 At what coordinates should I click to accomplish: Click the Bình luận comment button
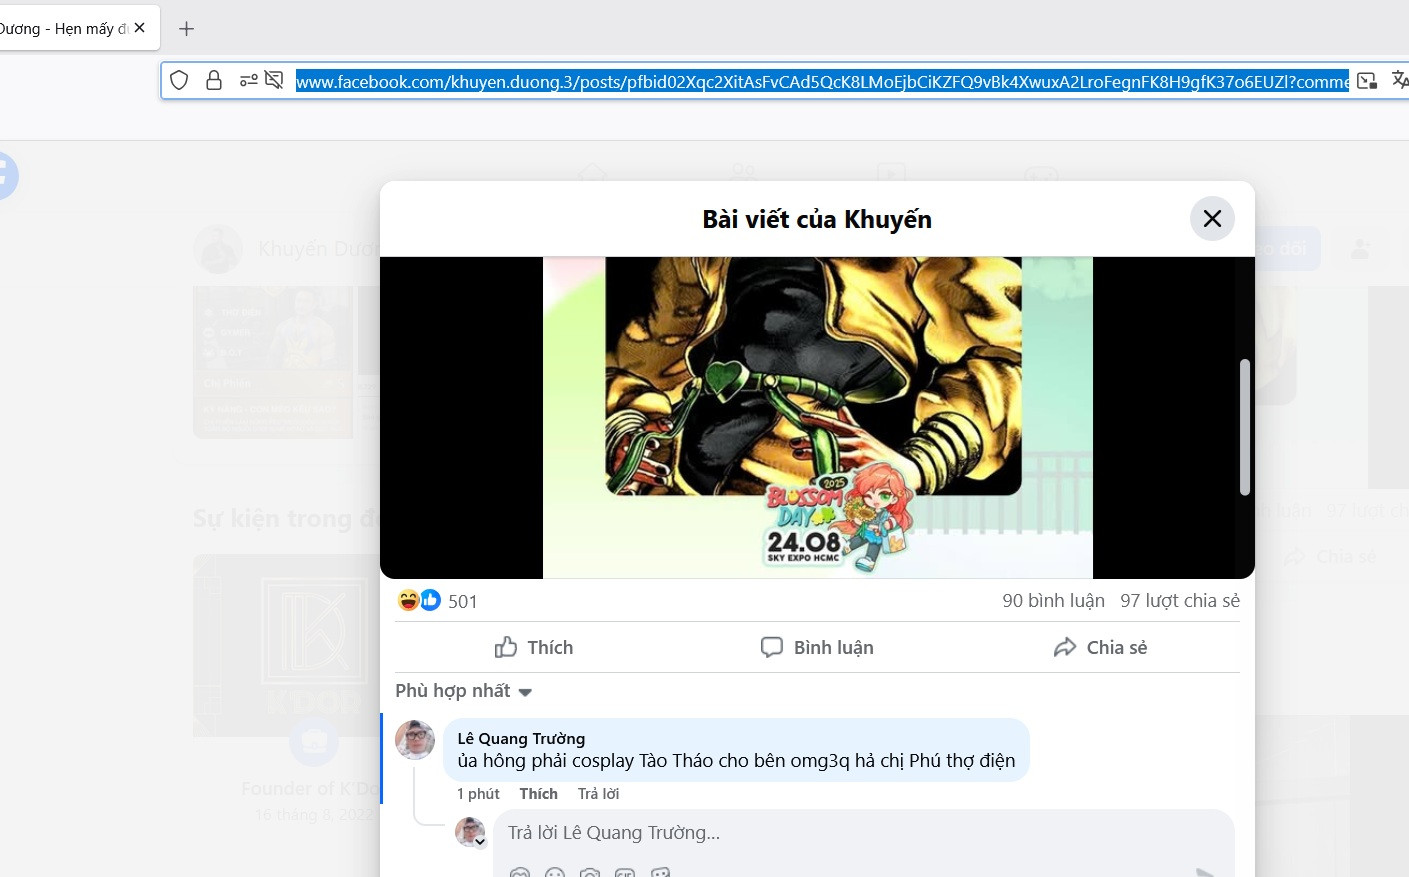click(817, 647)
